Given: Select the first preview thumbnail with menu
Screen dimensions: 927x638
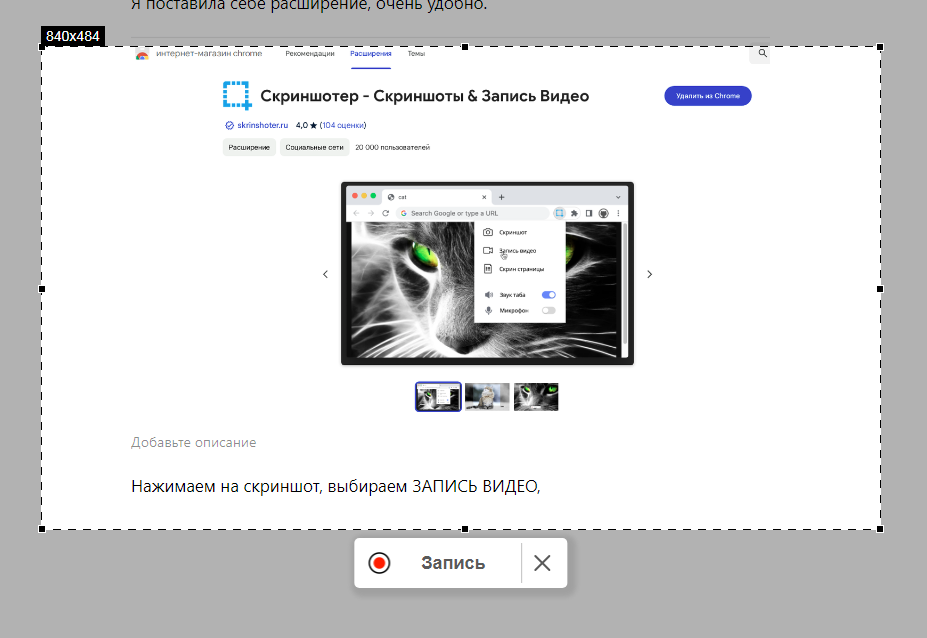Looking at the screenshot, I should click(438, 397).
